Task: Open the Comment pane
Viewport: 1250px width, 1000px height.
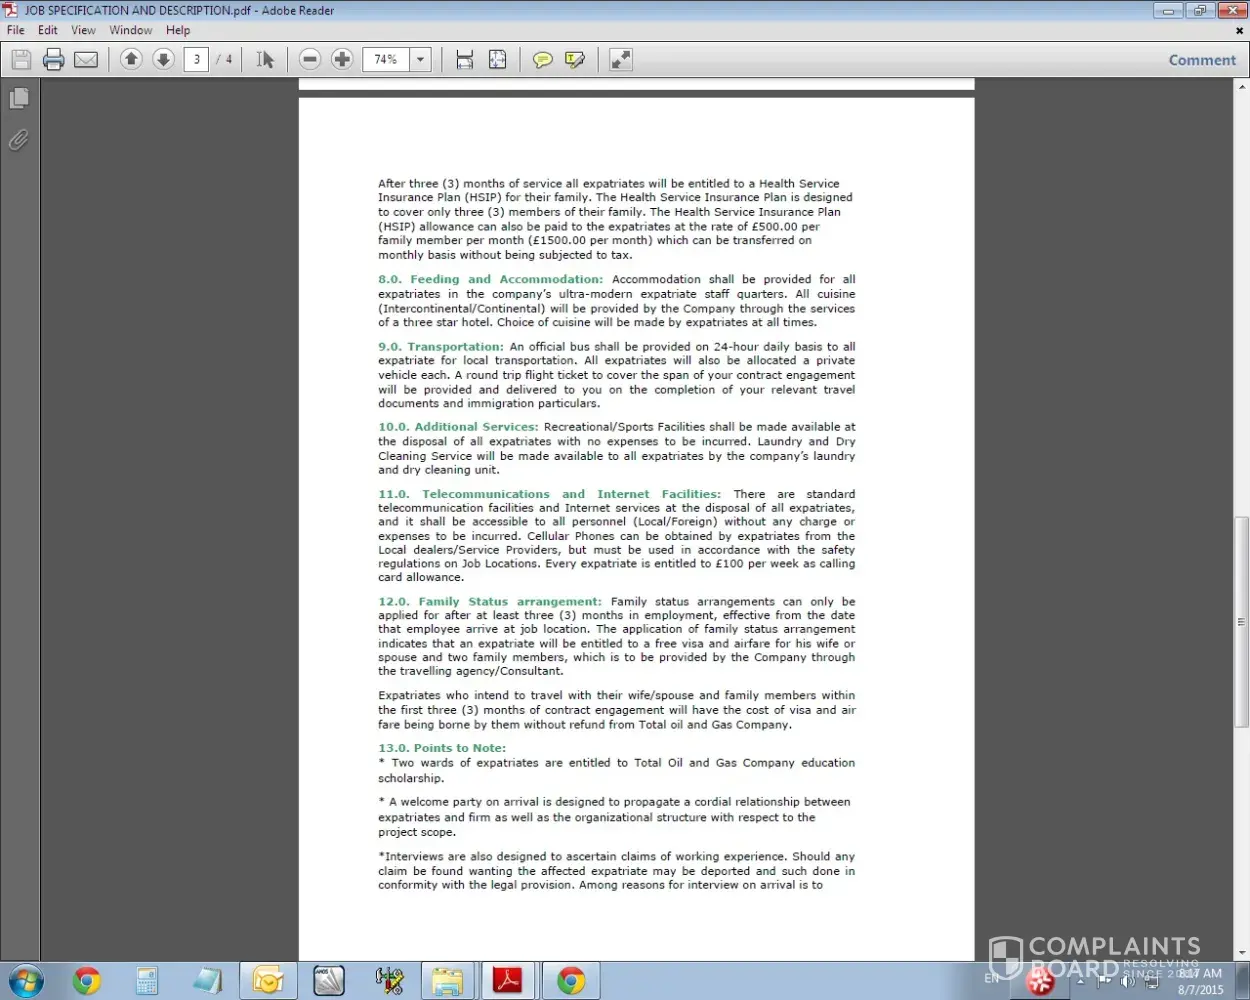Action: [x=1202, y=60]
